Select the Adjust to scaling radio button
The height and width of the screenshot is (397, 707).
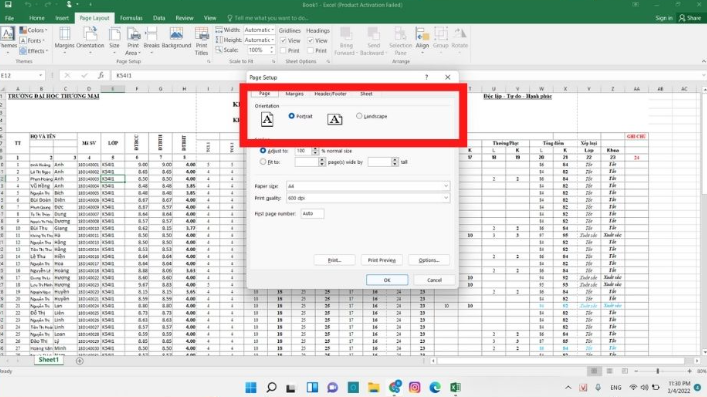pyautogui.click(x=263, y=151)
